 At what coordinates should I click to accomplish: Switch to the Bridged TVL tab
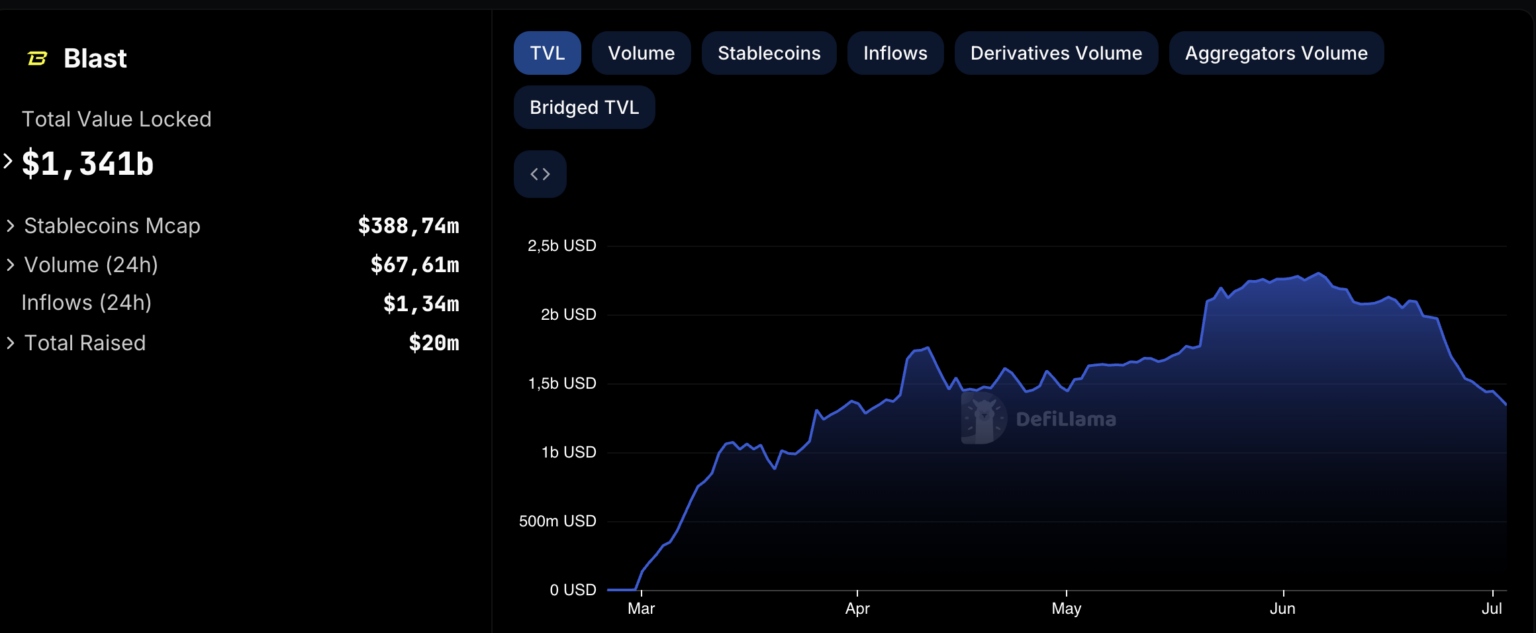(x=584, y=107)
